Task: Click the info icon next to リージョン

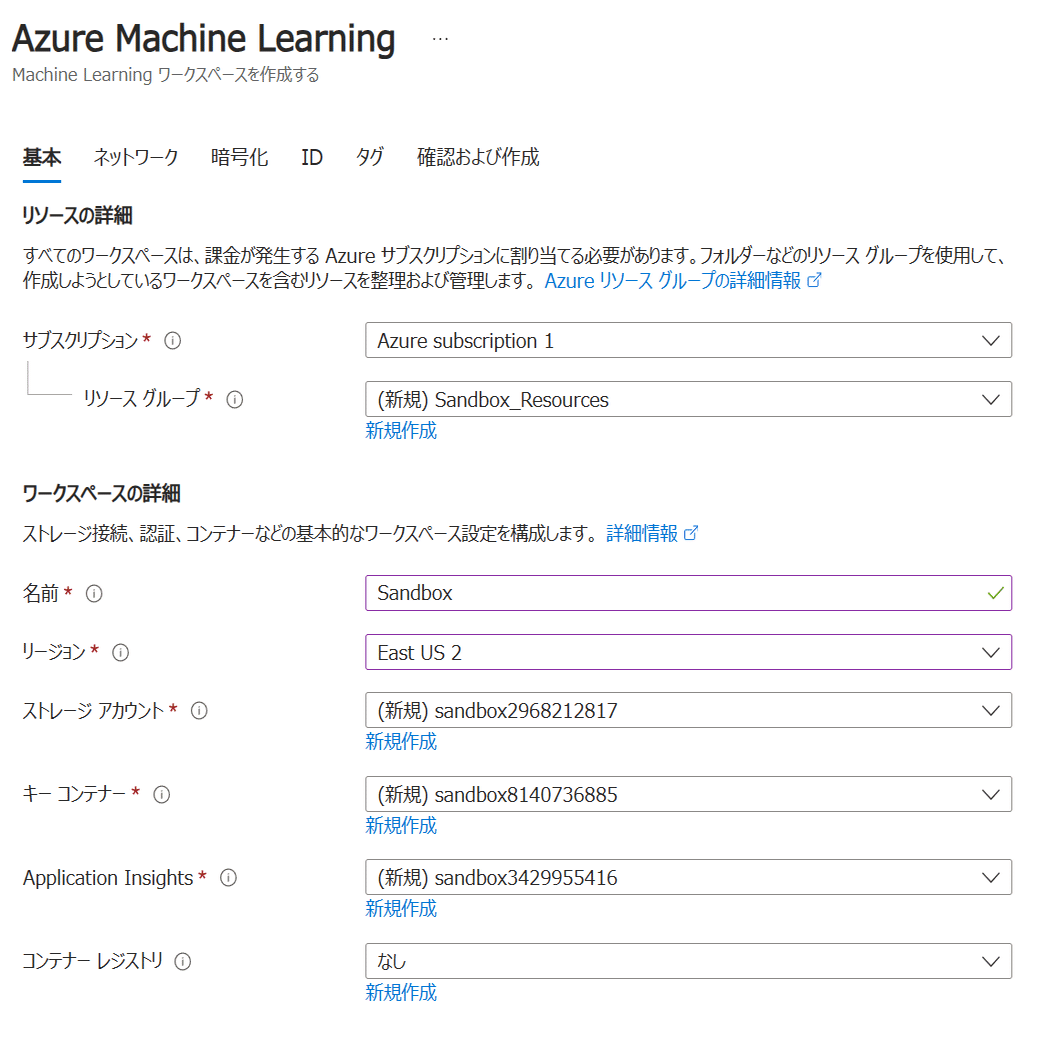Action: coord(120,652)
